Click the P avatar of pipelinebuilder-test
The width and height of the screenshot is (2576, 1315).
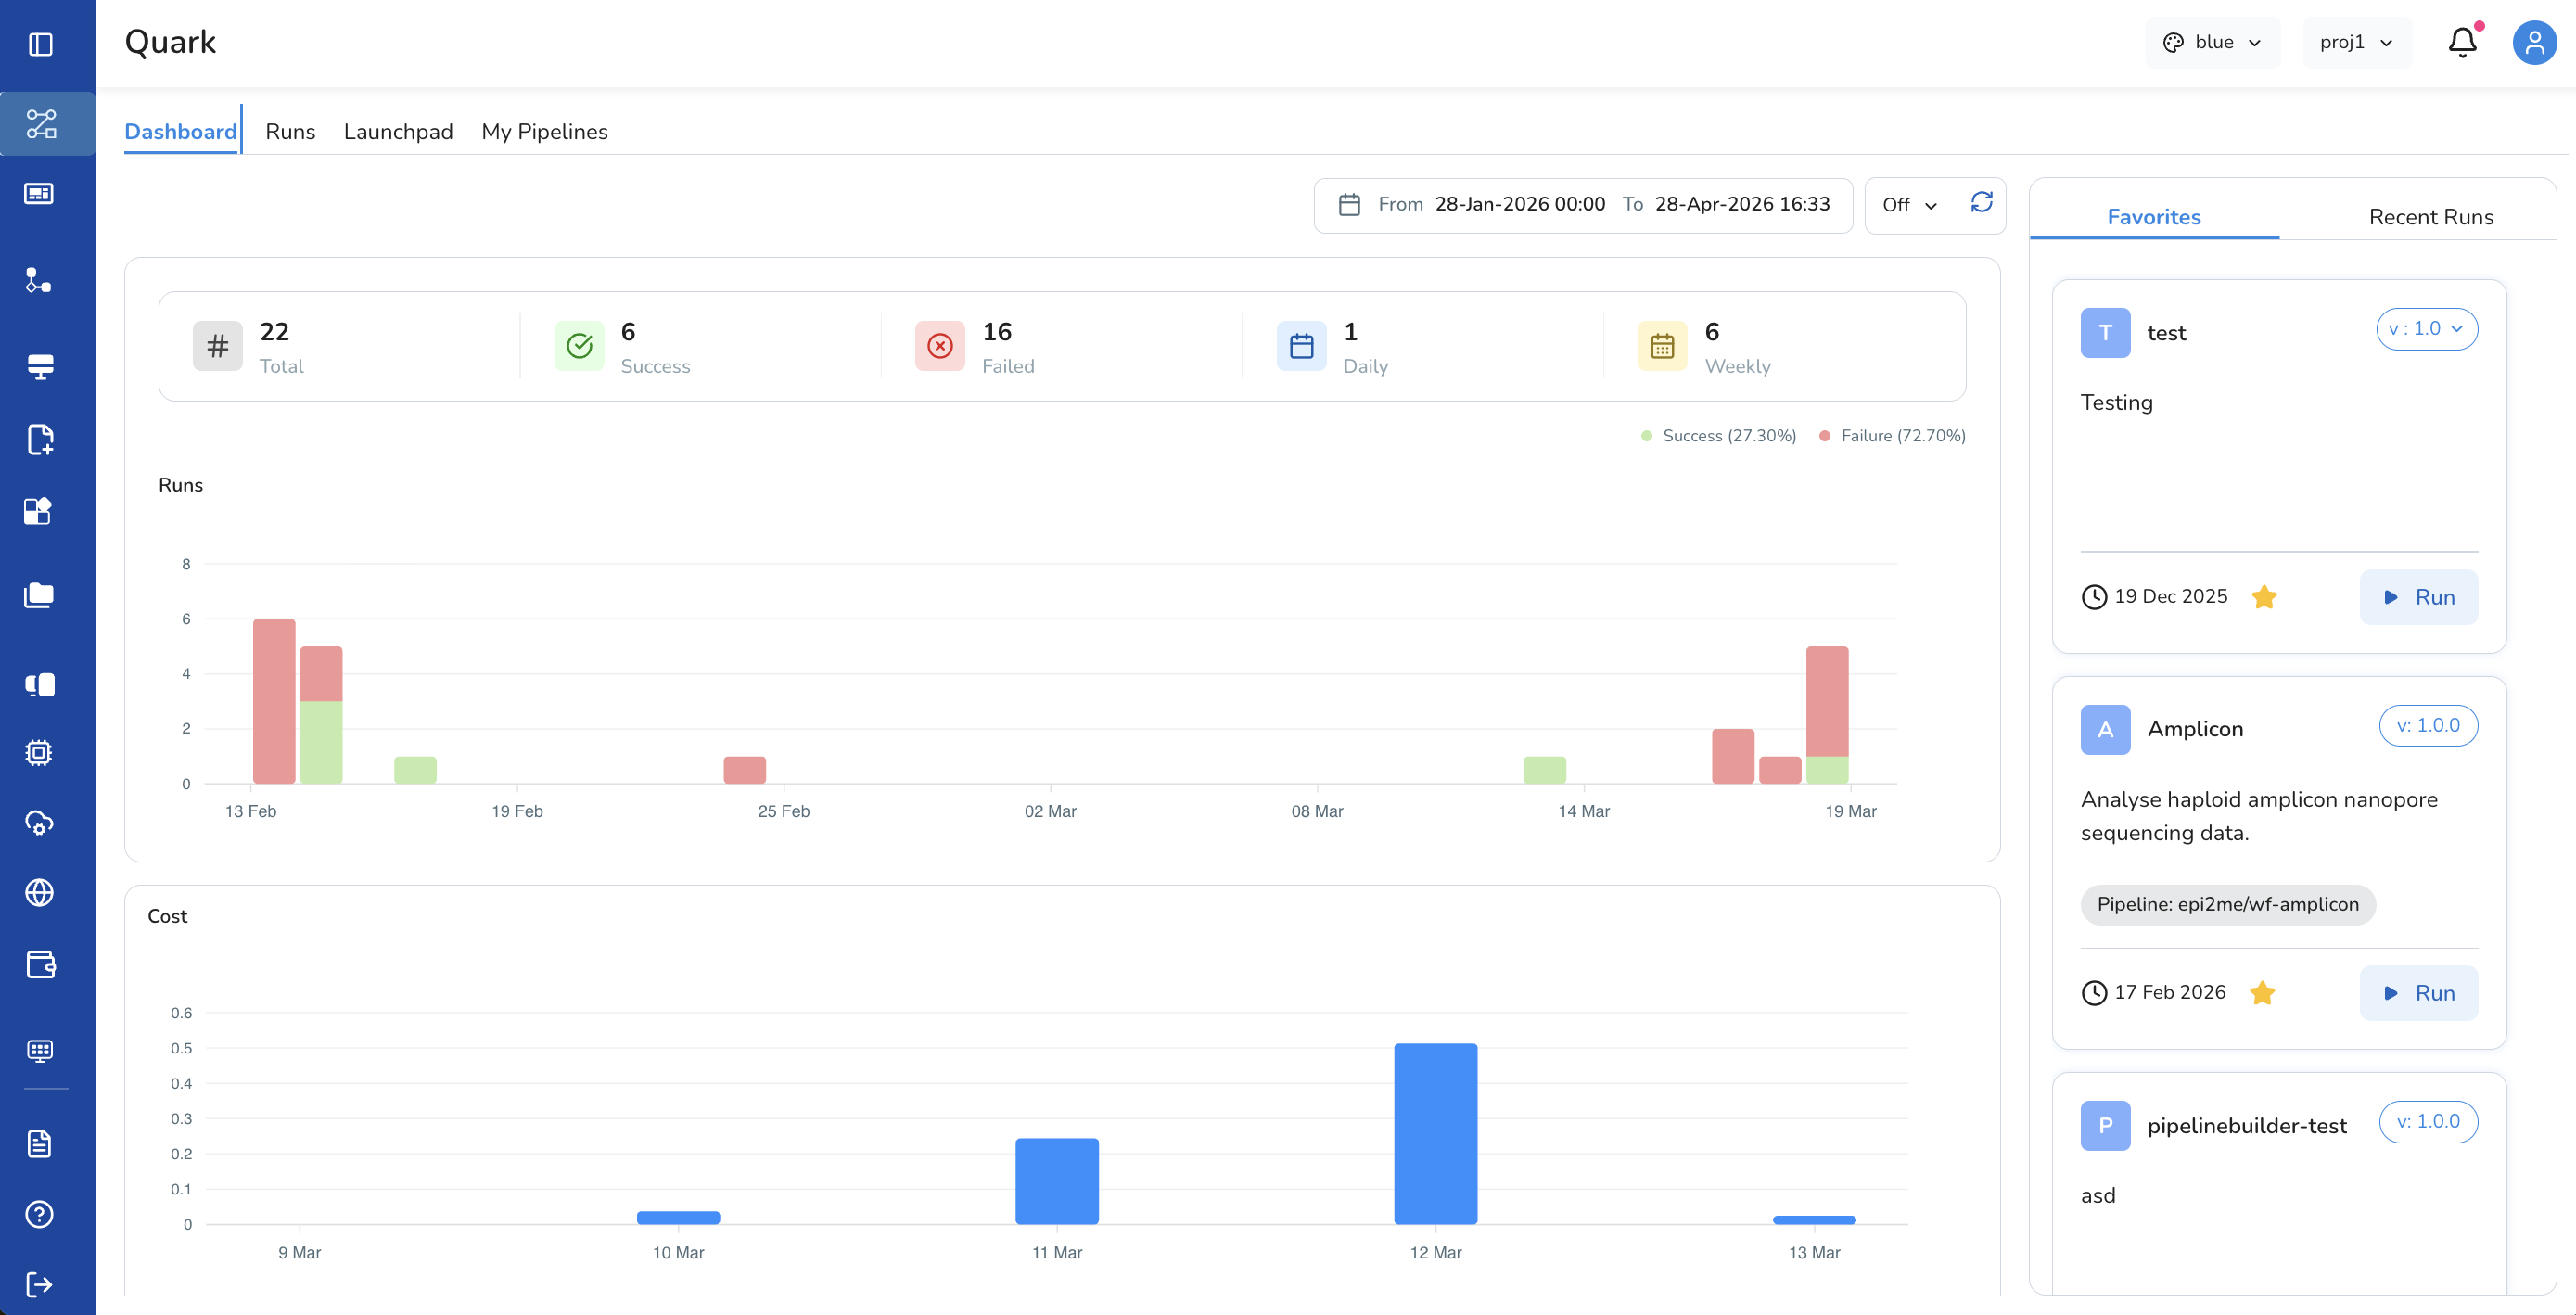click(x=2106, y=1126)
